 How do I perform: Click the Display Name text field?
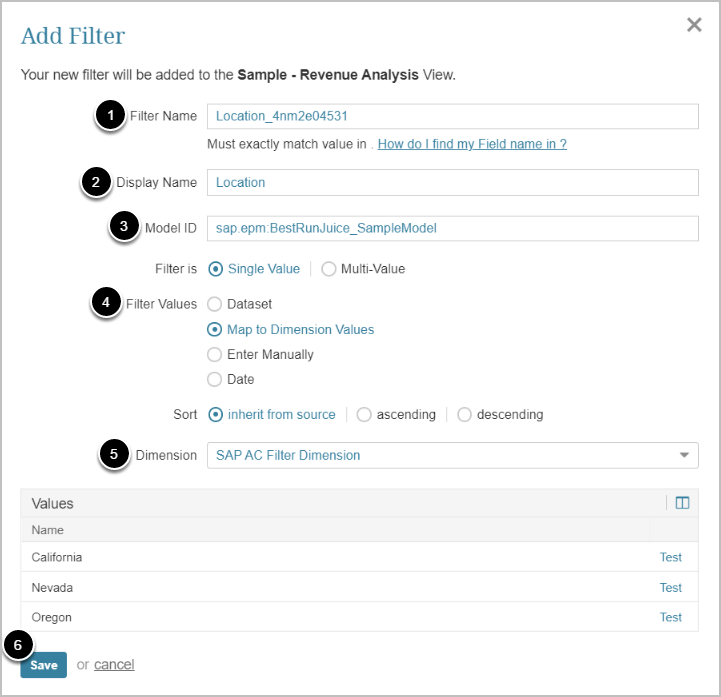pos(452,182)
